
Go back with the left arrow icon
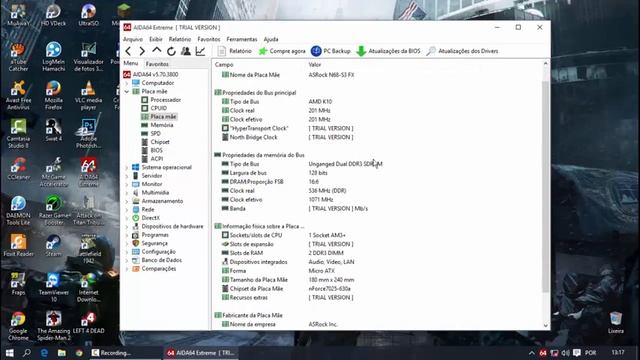[129, 51]
